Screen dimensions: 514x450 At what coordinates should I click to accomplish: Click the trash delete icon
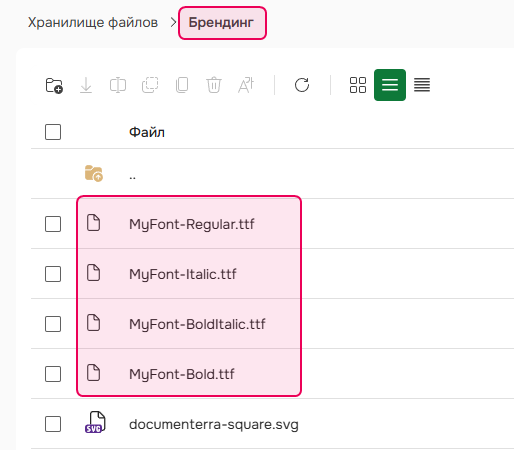click(214, 85)
